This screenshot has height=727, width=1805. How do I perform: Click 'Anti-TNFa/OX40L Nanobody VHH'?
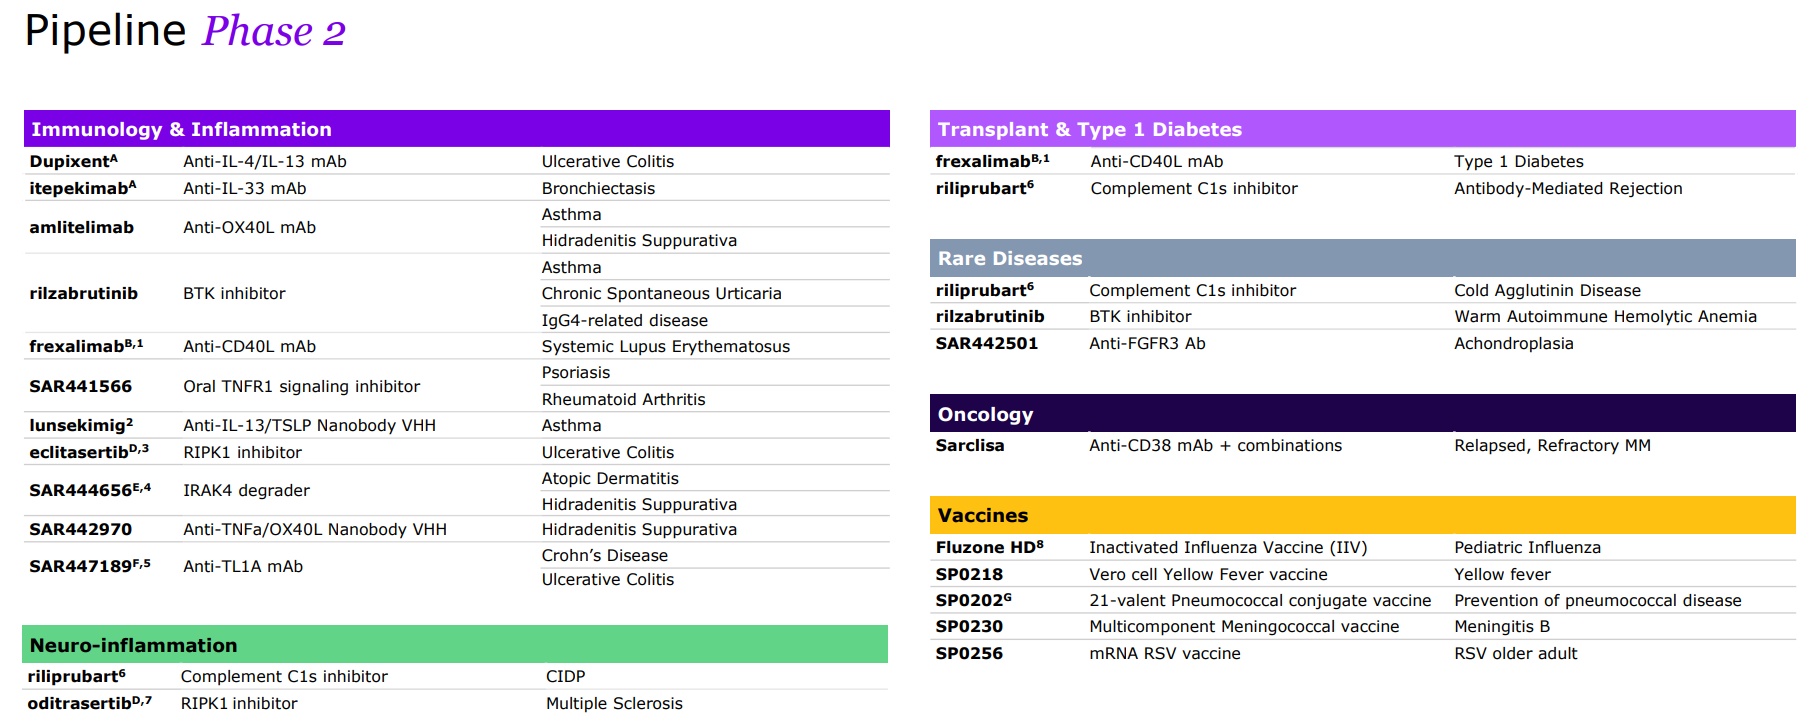coord(315,529)
